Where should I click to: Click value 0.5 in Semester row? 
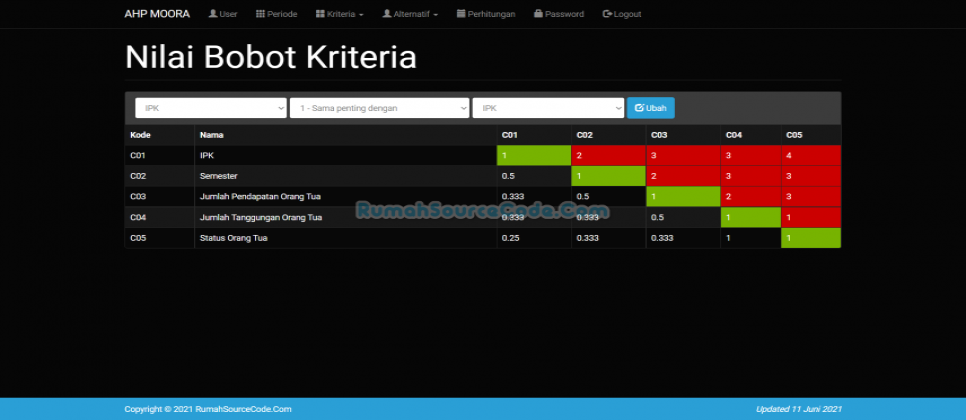pos(534,176)
